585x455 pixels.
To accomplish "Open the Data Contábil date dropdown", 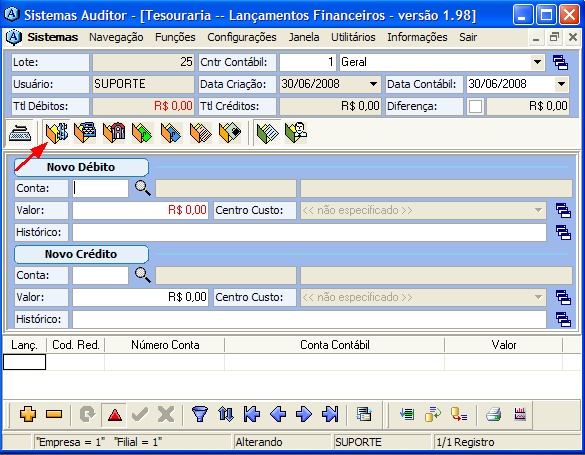I will [561, 84].
